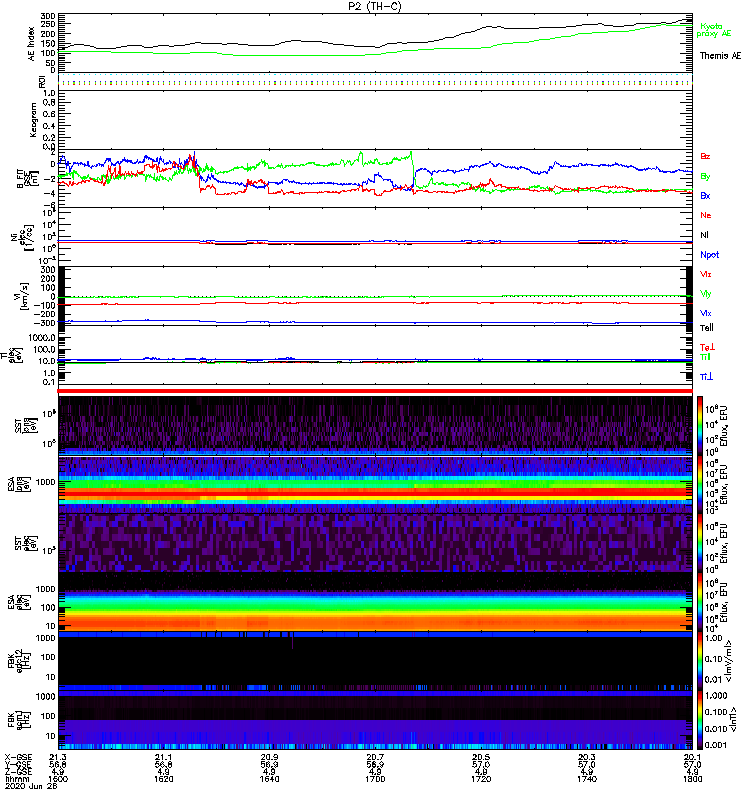Viewport: 750px width, 800px height.
Task: Click the "300" tick on AE Index axis
Action: click(48, 17)
